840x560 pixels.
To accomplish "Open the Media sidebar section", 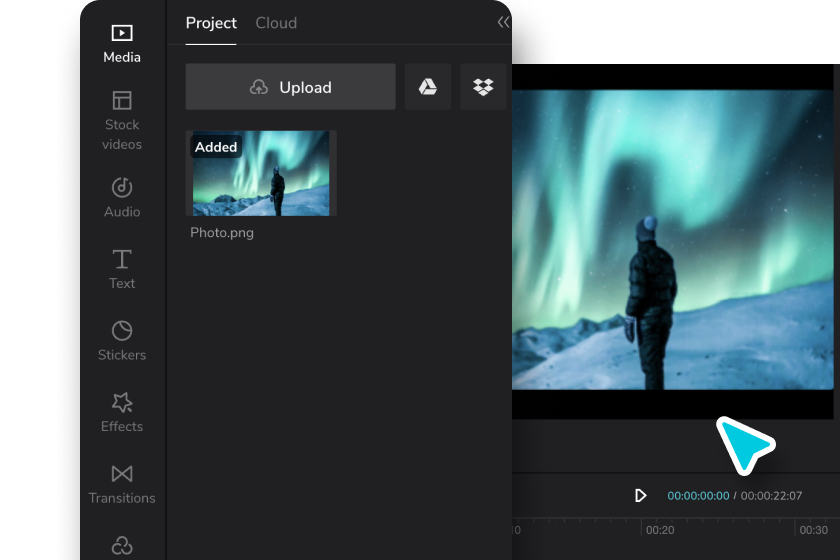I will click(122, 43).
